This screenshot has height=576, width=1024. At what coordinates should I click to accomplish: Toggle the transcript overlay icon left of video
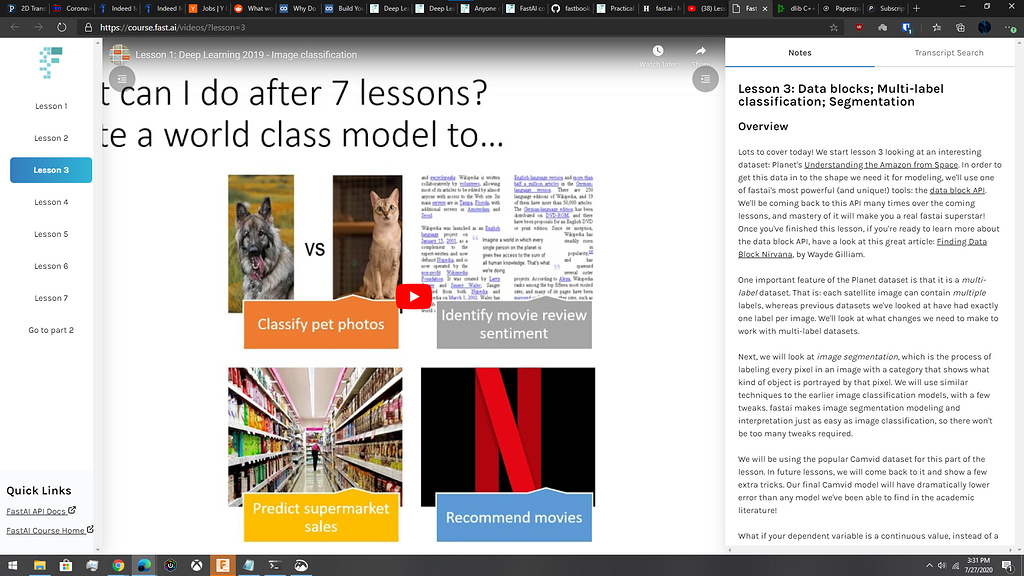tap(122, 77)
